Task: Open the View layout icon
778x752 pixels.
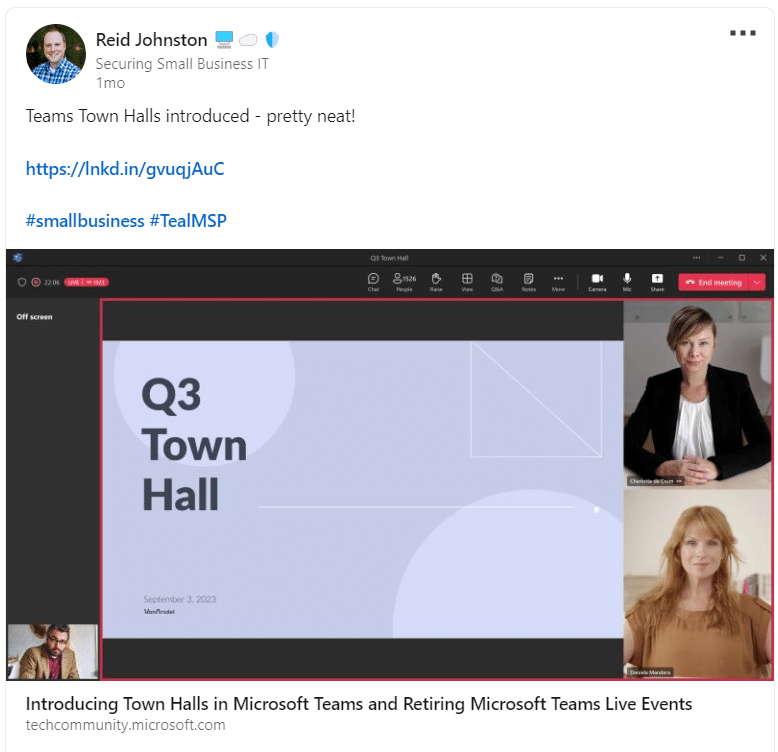Action: tap(467, 282)
